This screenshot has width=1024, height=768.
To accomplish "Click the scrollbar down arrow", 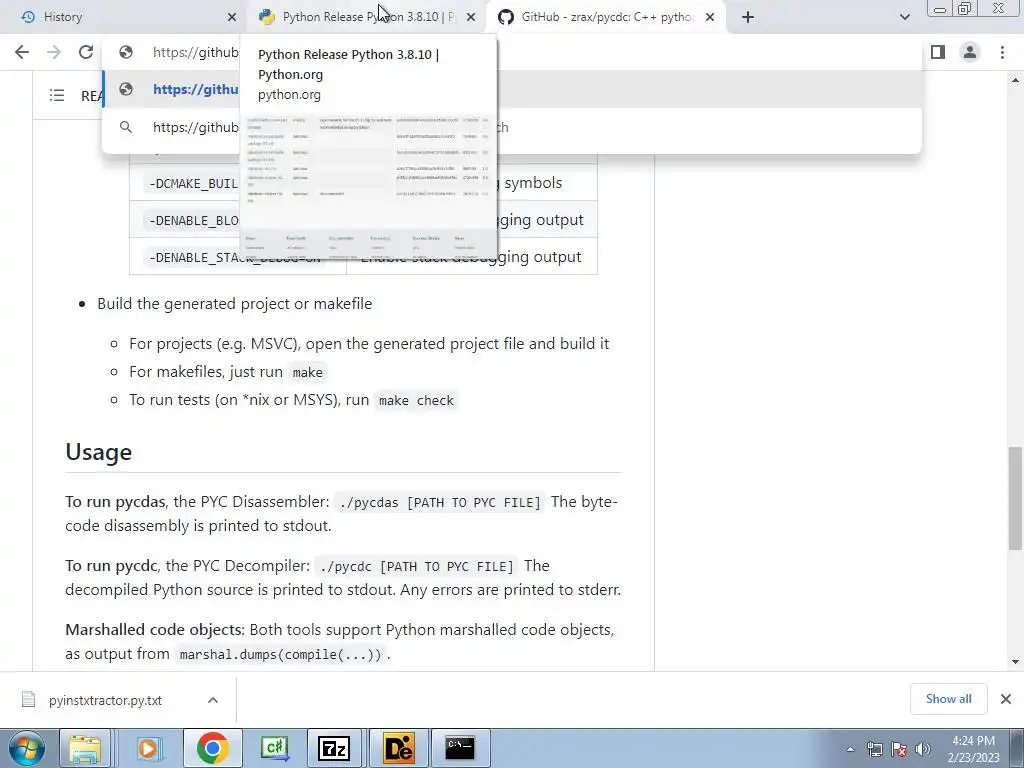I will pyautogui.click(x=1015, y=662).
